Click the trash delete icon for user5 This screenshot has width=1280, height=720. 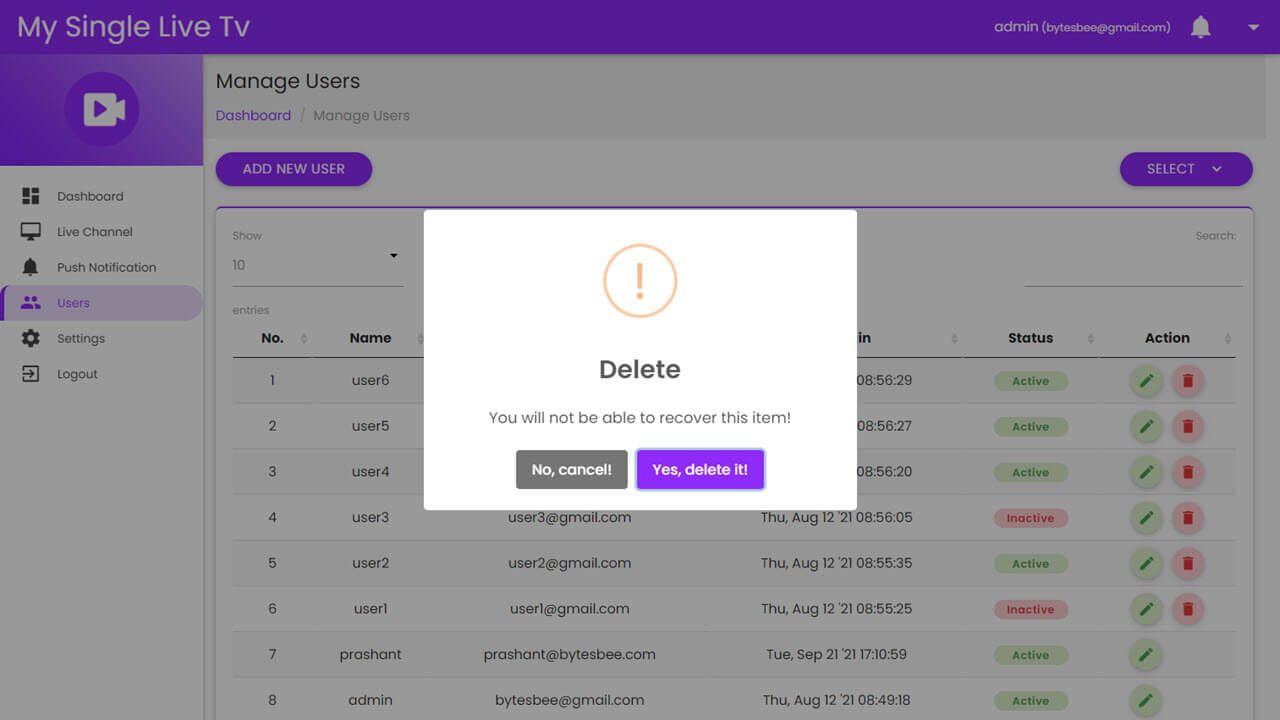(x=1188, y=427)
